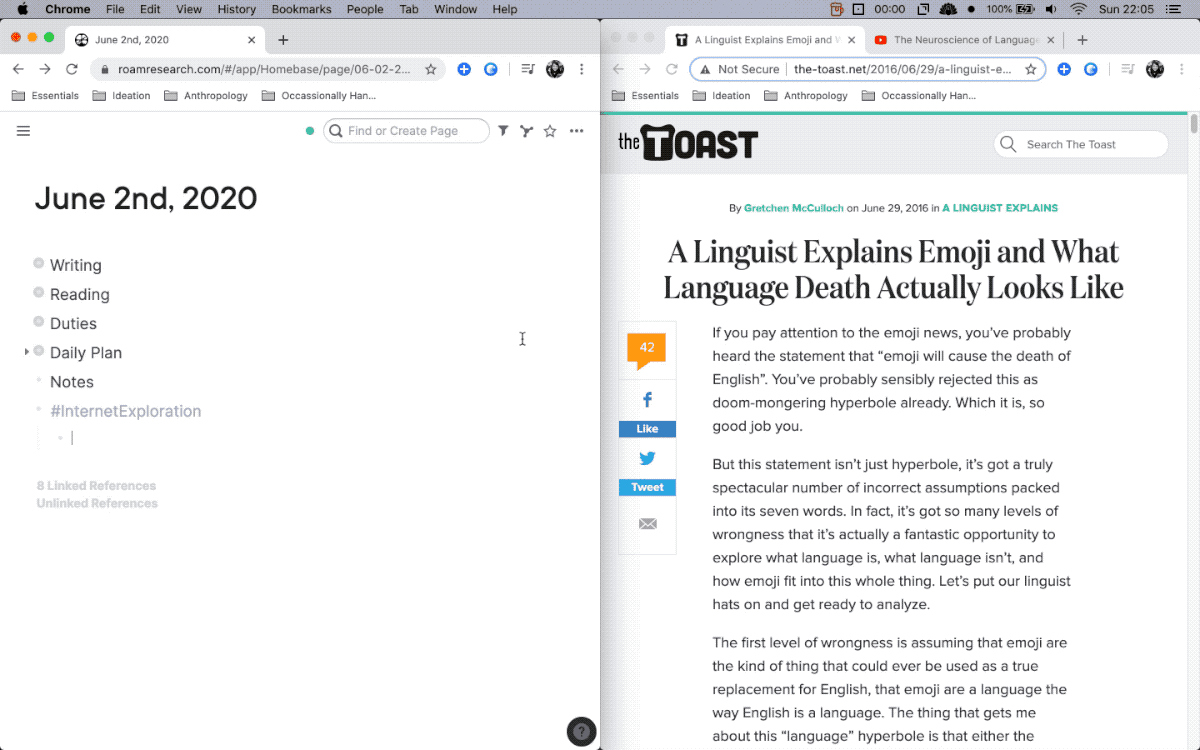Viewport: 1200px width, 750px height.
Task: Click the Tweet button
Action: [x=647, y=487]
